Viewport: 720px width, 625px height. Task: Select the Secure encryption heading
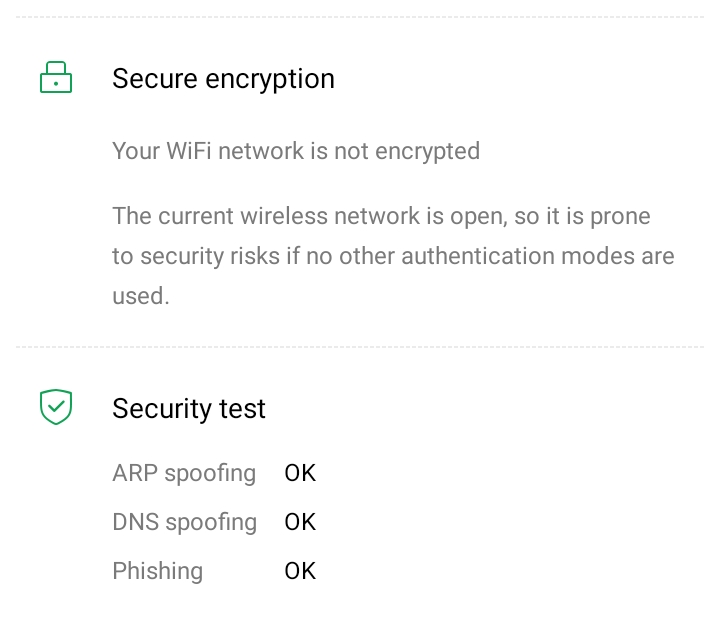[x=223, y=79]
